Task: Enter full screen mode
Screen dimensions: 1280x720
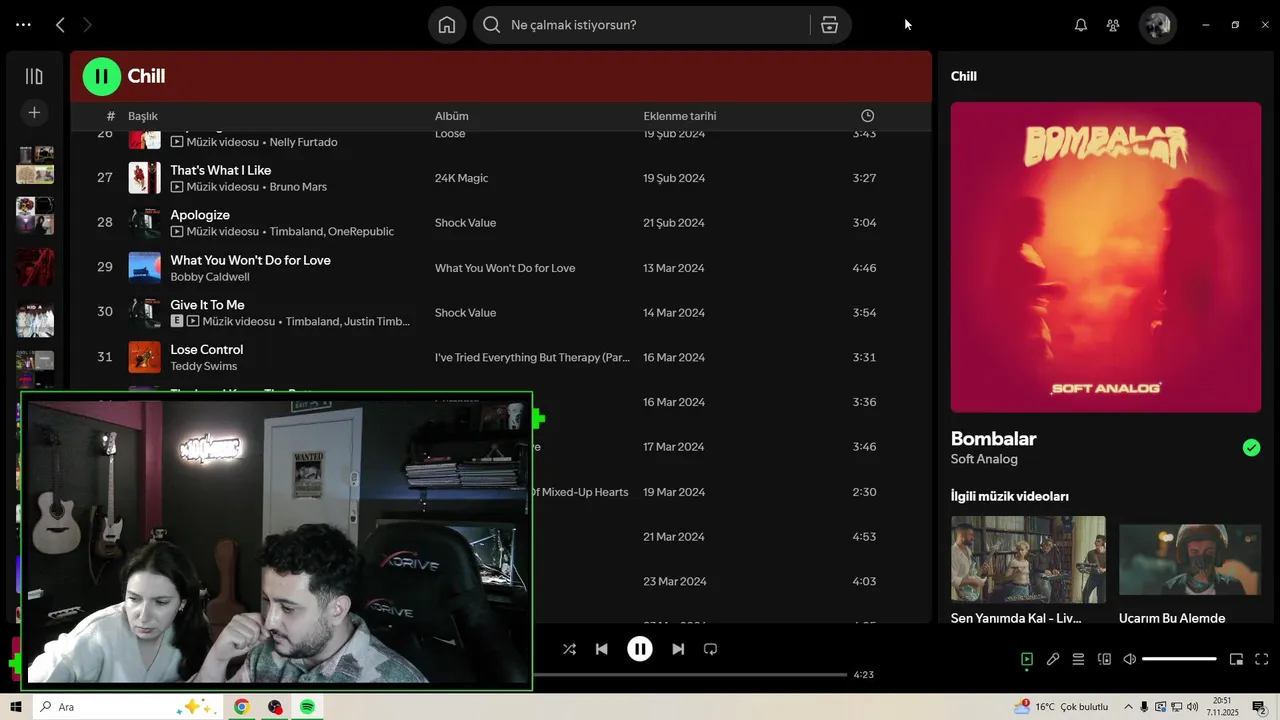Action: [x=1262, y=659]
